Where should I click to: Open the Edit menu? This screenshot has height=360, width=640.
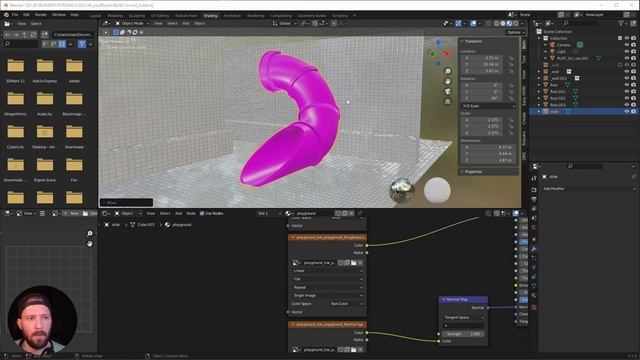pyautogui.click(x=26, y=15)
